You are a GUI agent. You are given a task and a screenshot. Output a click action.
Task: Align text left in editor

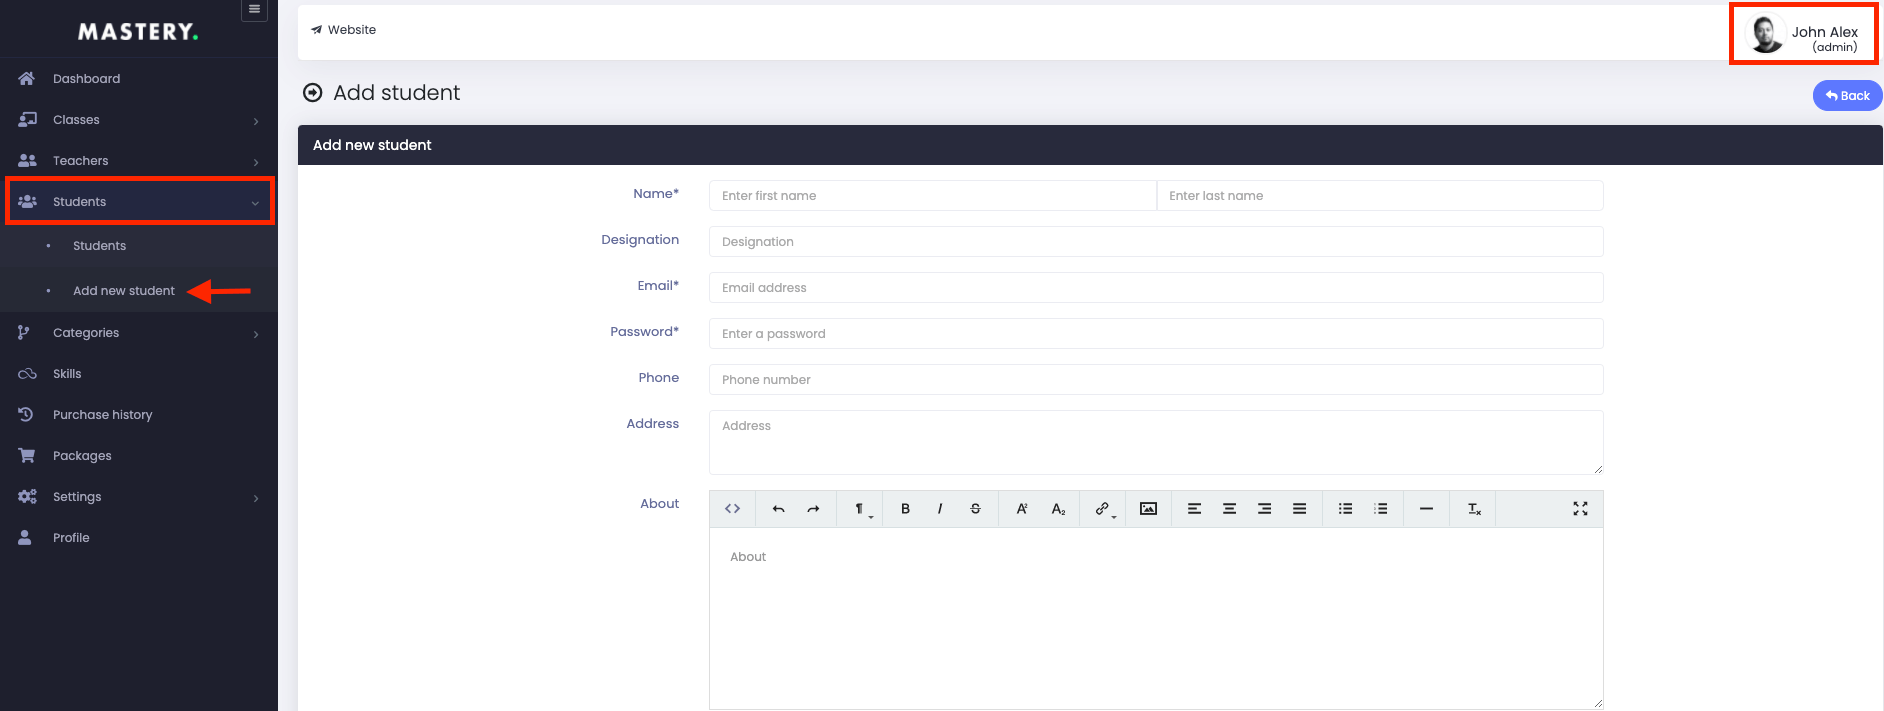pos(1194,509)
